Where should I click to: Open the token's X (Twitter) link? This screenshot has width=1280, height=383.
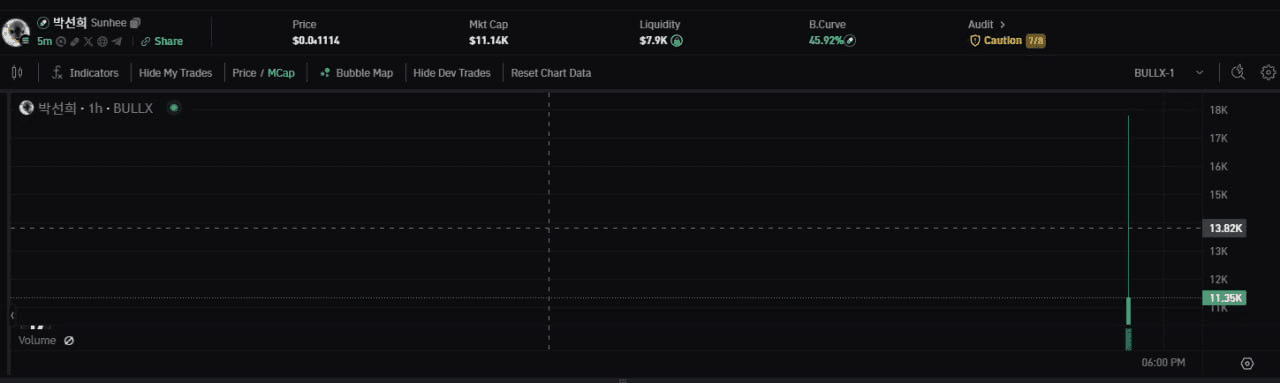click(88, 41)
